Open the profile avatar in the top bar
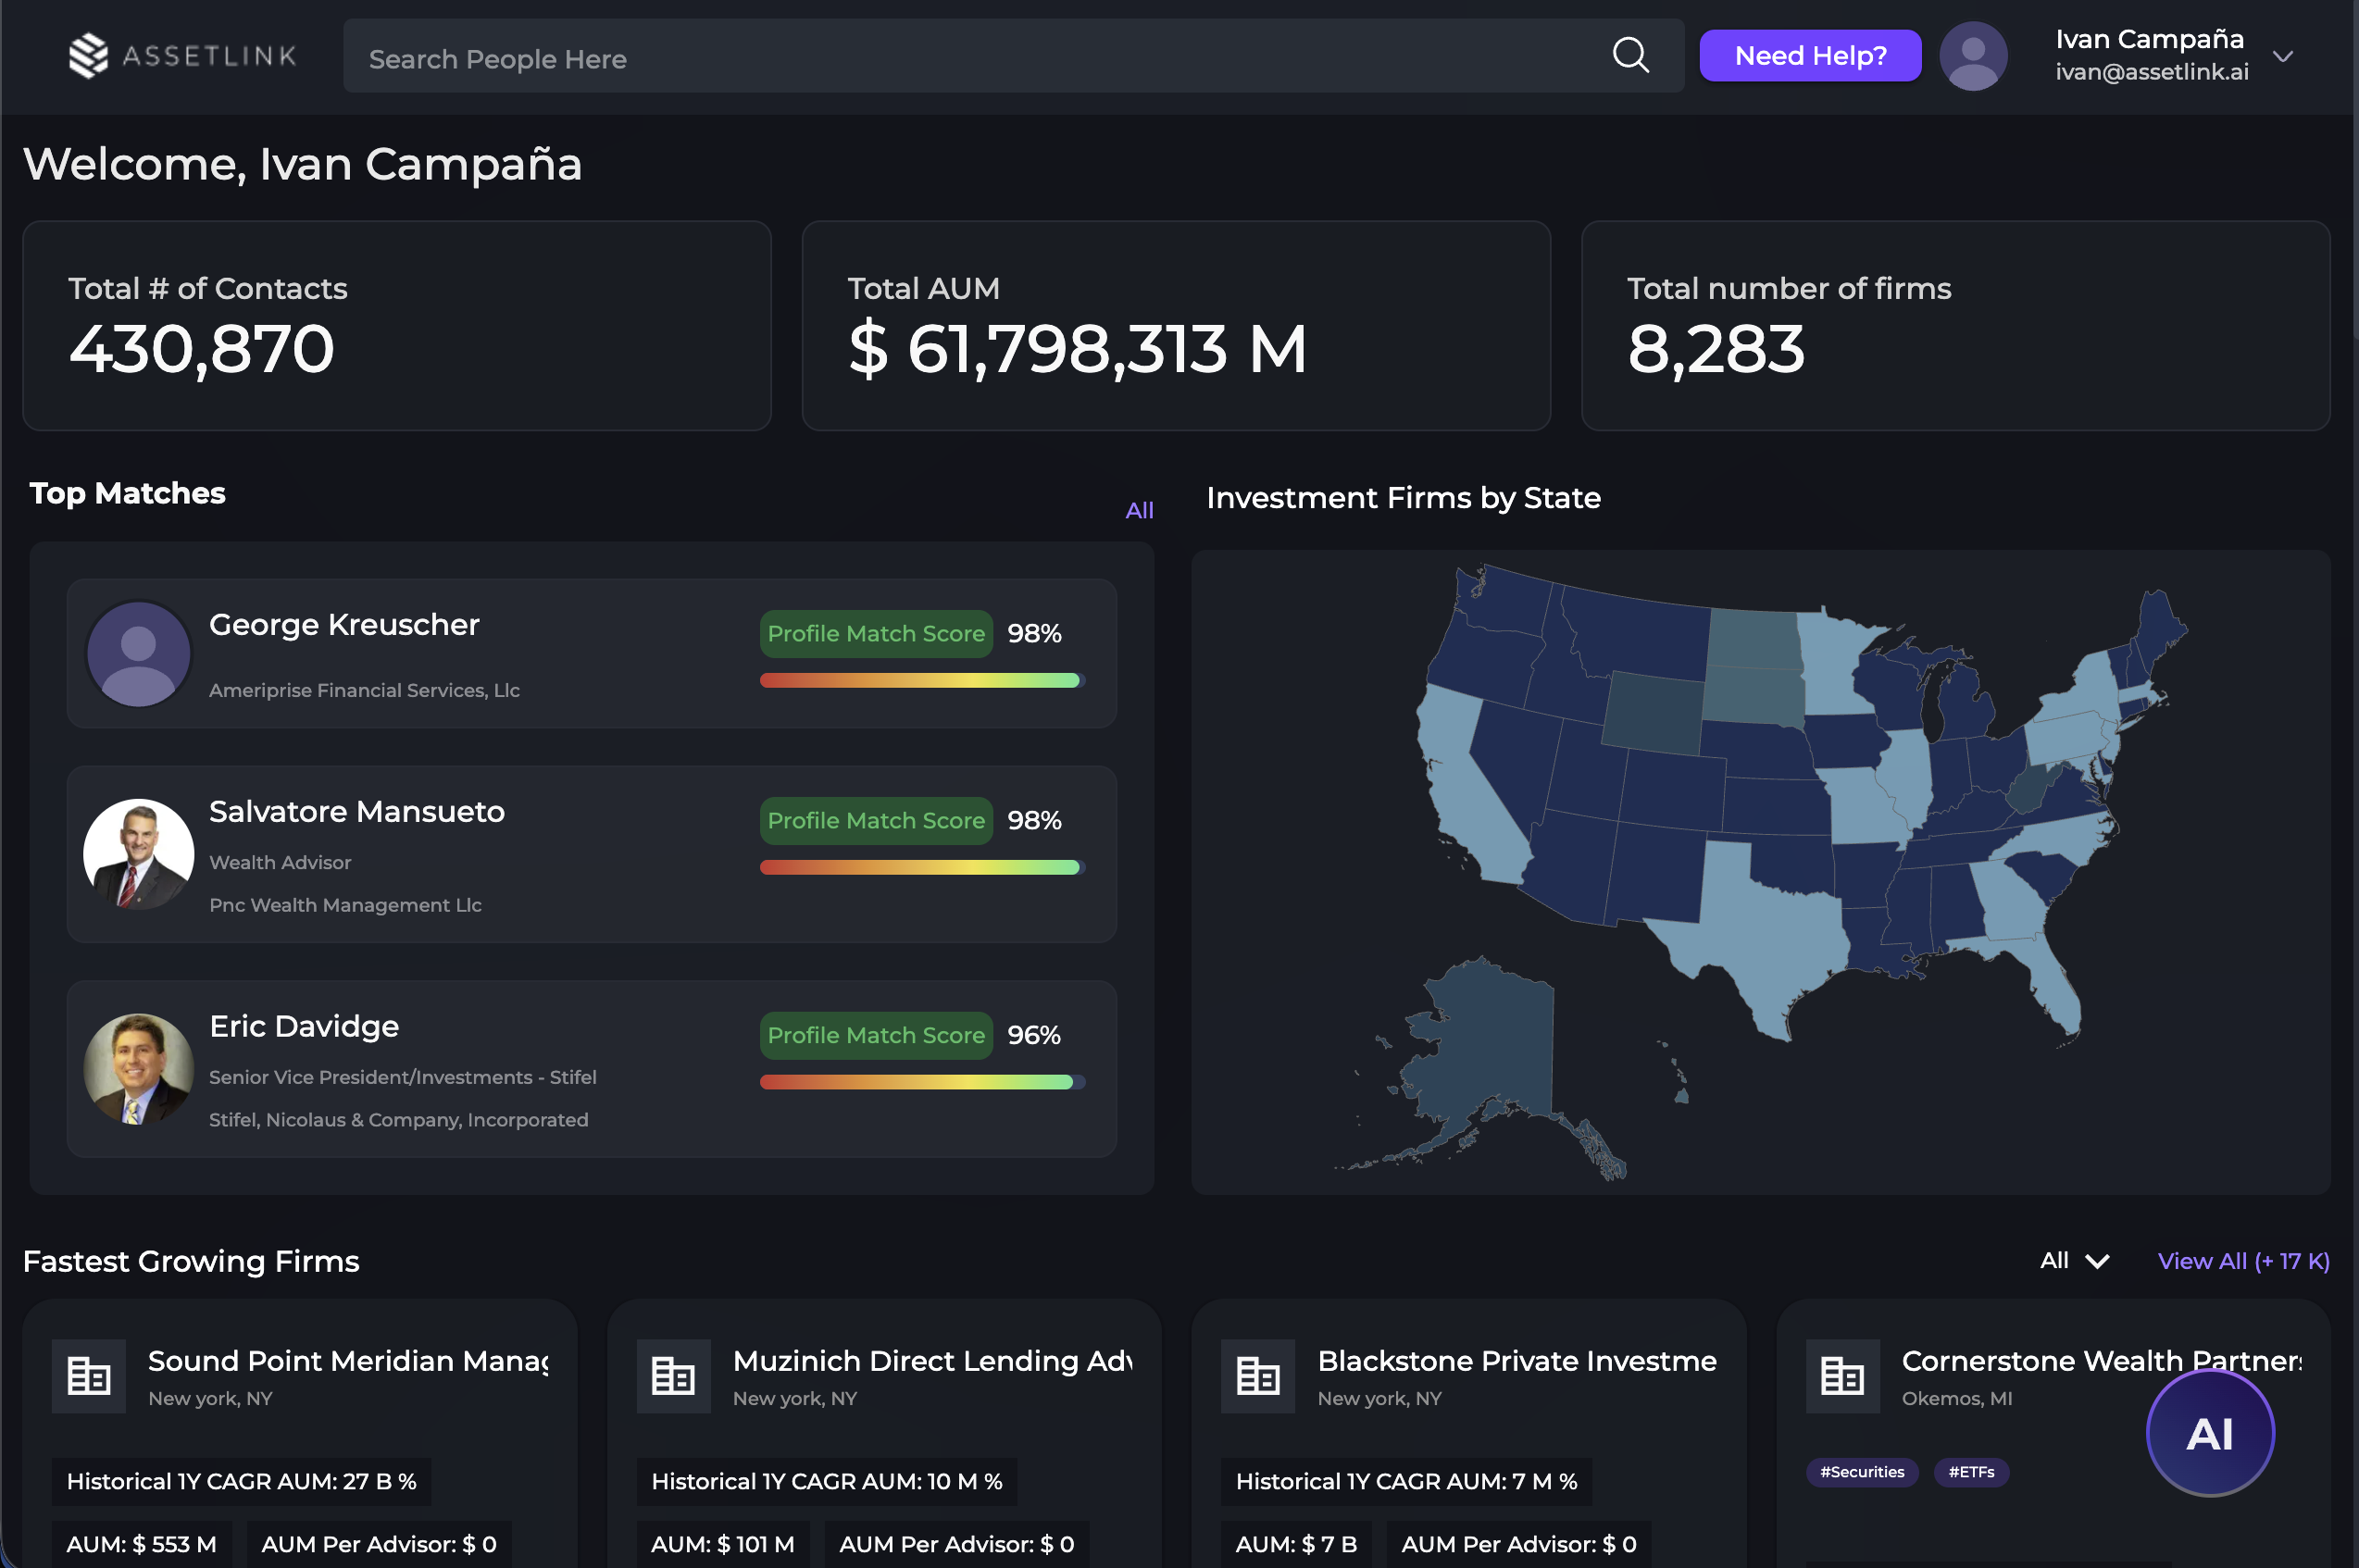Screen dimensions: 2359x1568 pyautogui.click(x=1972, y=56)
